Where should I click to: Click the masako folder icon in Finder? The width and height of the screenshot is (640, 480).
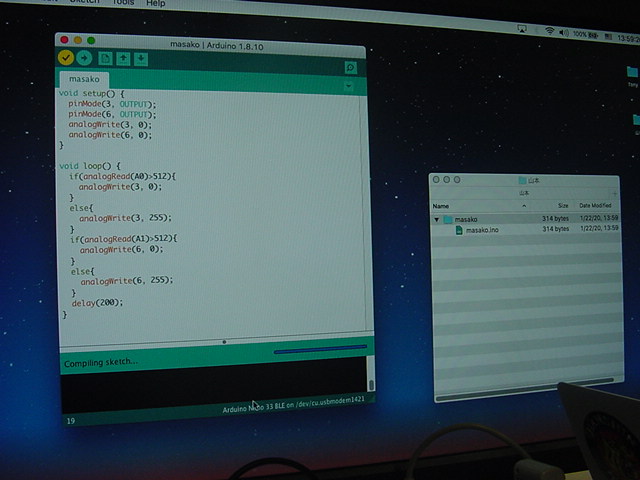click(x=448, y=220)
